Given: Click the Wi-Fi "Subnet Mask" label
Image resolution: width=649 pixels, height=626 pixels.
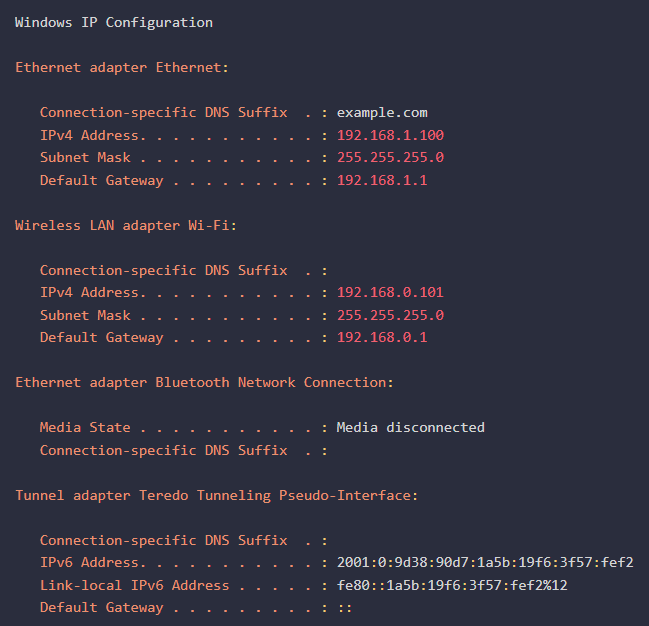Looking at the screenshot, I should coord(85,315).
